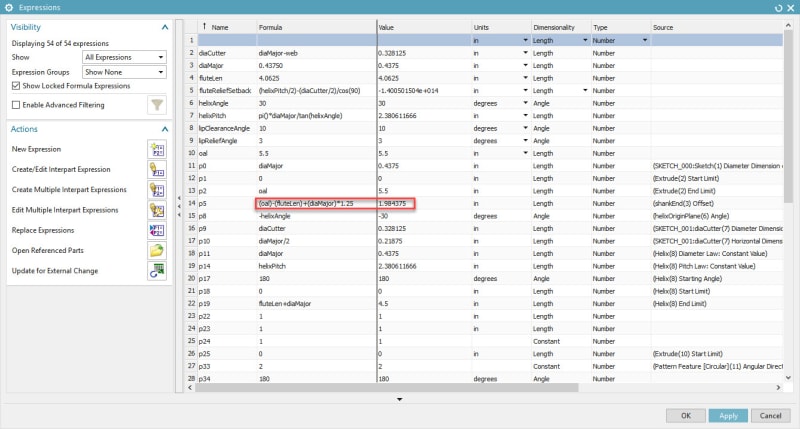Open Units dropdown for oal row

[x=526, y=153]
